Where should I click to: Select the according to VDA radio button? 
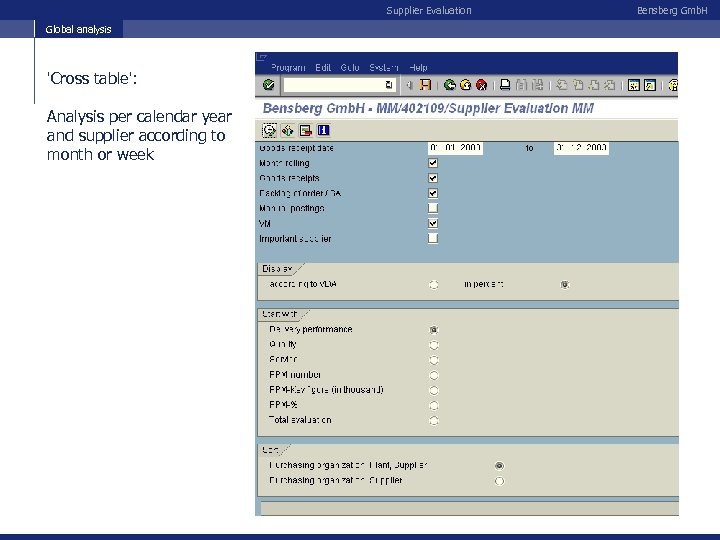[433, 285]
